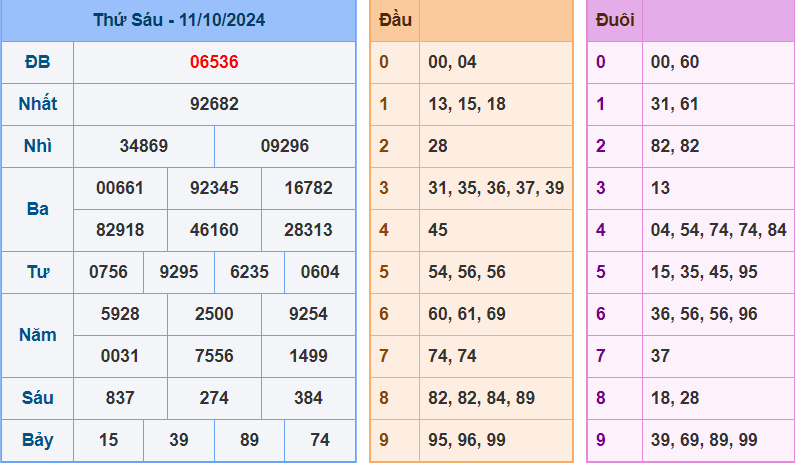The height and width of the screenshot is (463, 795).
Task: Click the Nhì row label
Action: (x=38, y=146)
